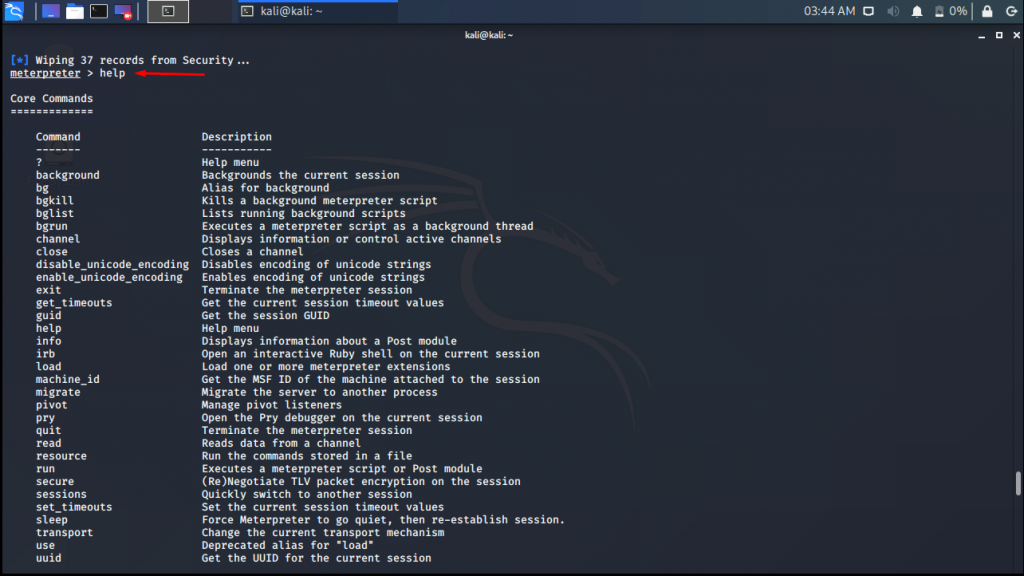Click the 'read' command text
Viewport: 1024px width, 576px height.
(x=48, y=443)
